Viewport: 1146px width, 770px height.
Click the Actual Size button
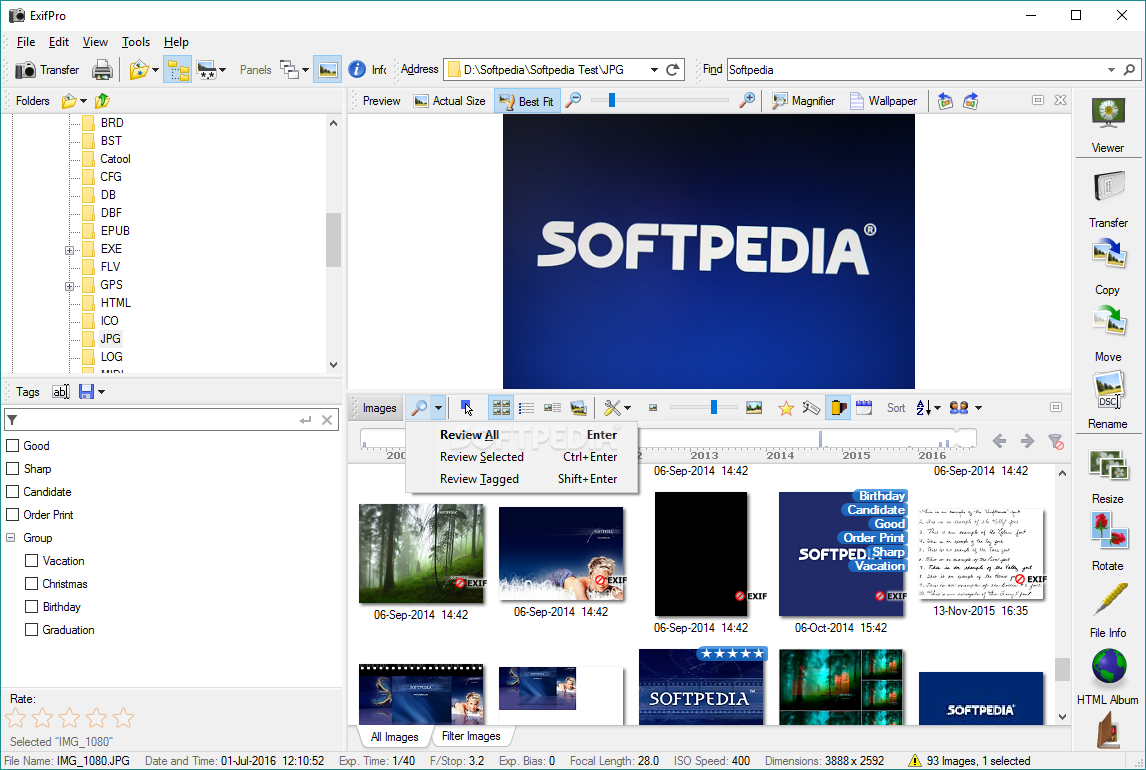click(449, 101)
